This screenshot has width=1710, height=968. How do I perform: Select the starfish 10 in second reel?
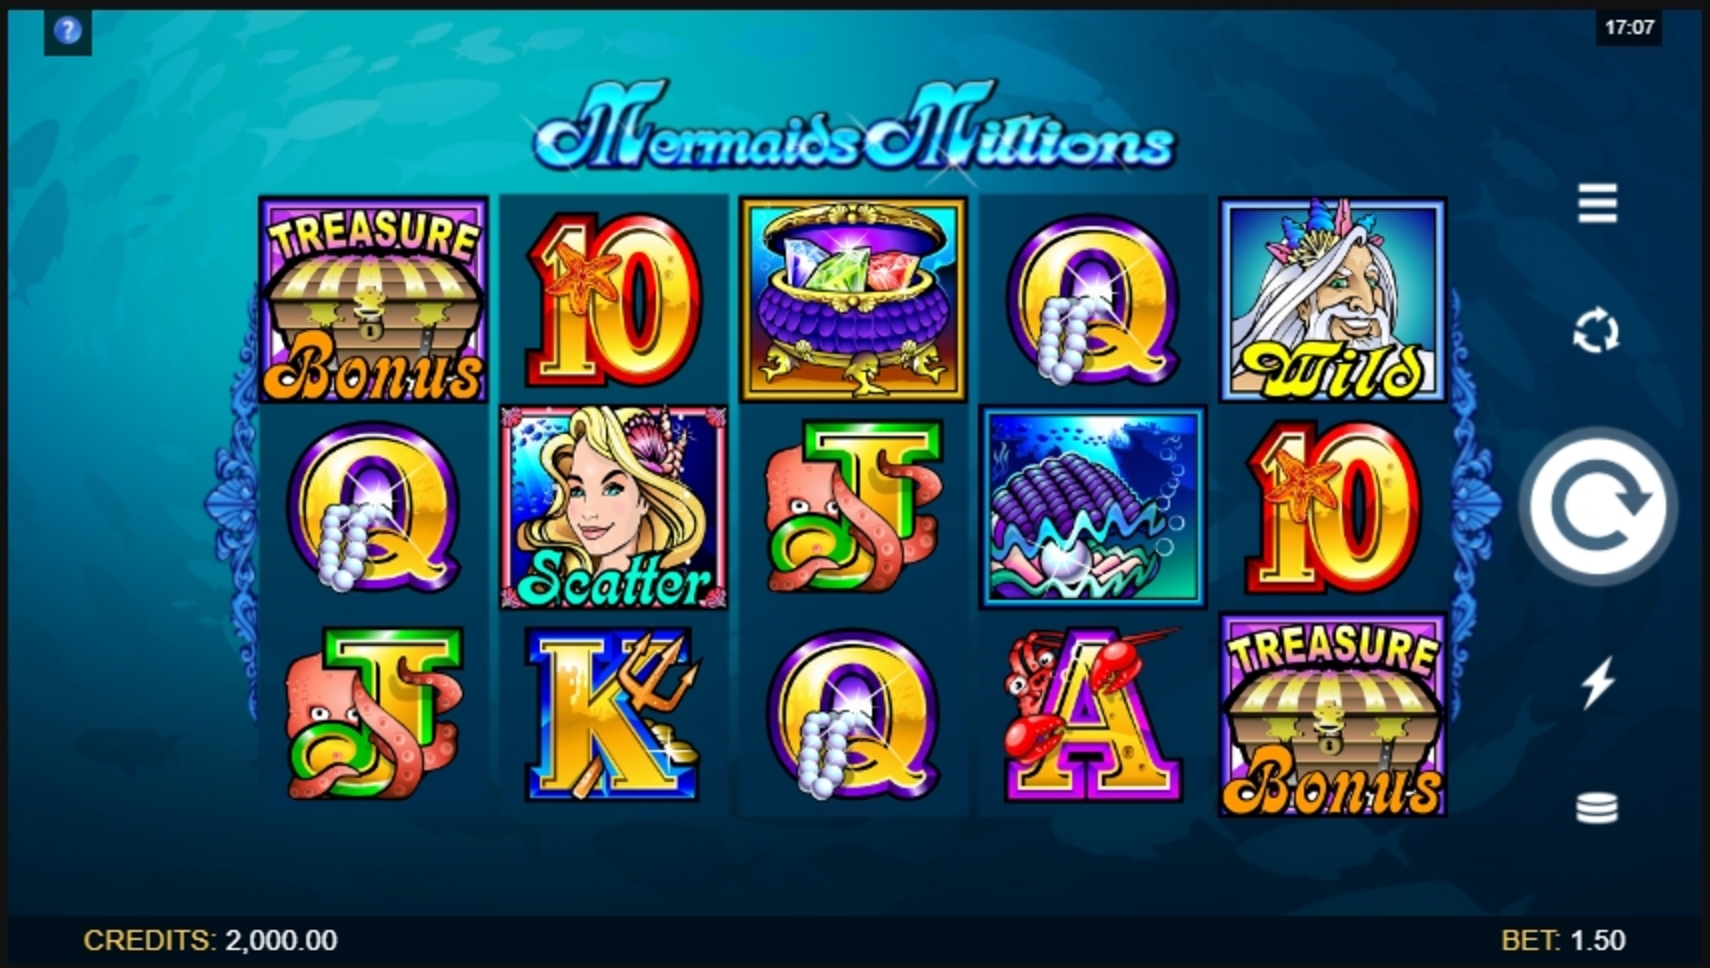pyautogui.click(x=613, y=299)
